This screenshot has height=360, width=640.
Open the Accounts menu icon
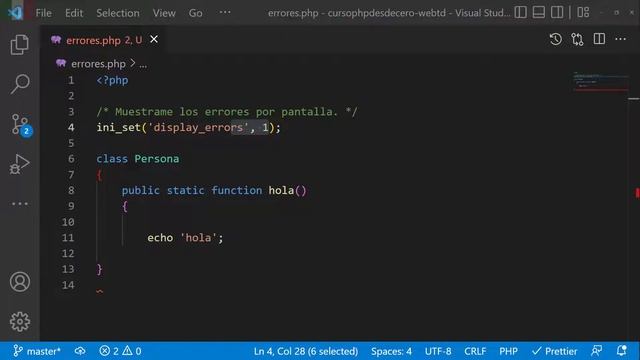[x=20, y=282]
